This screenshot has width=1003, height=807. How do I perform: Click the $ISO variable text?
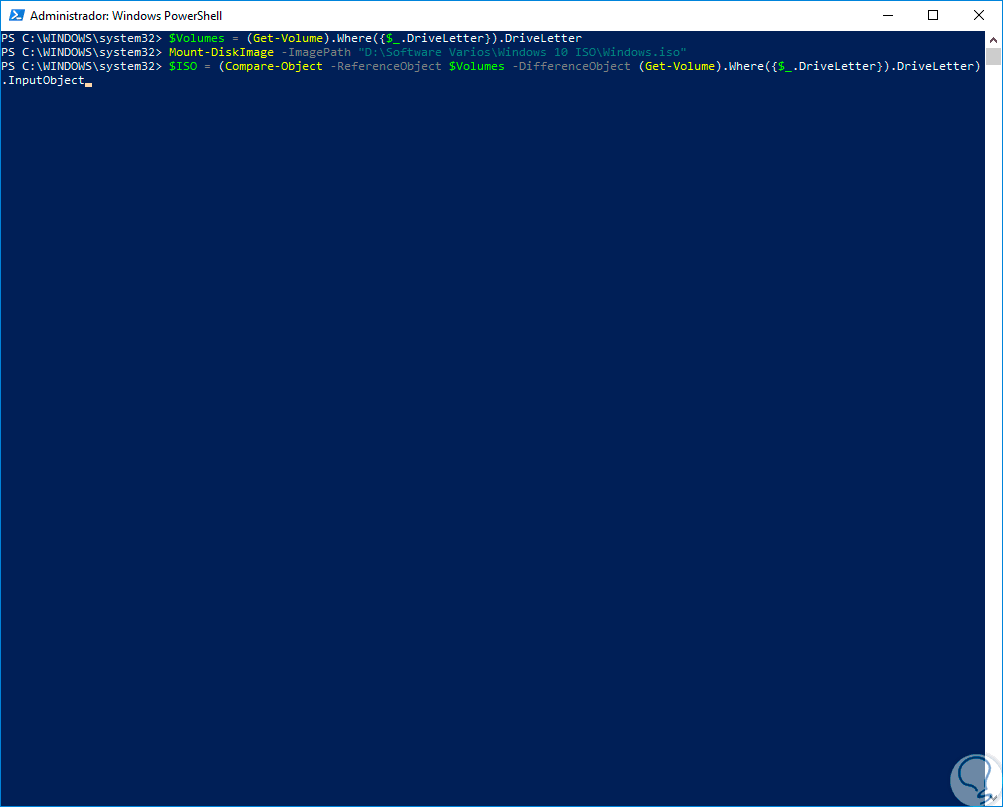183,67
